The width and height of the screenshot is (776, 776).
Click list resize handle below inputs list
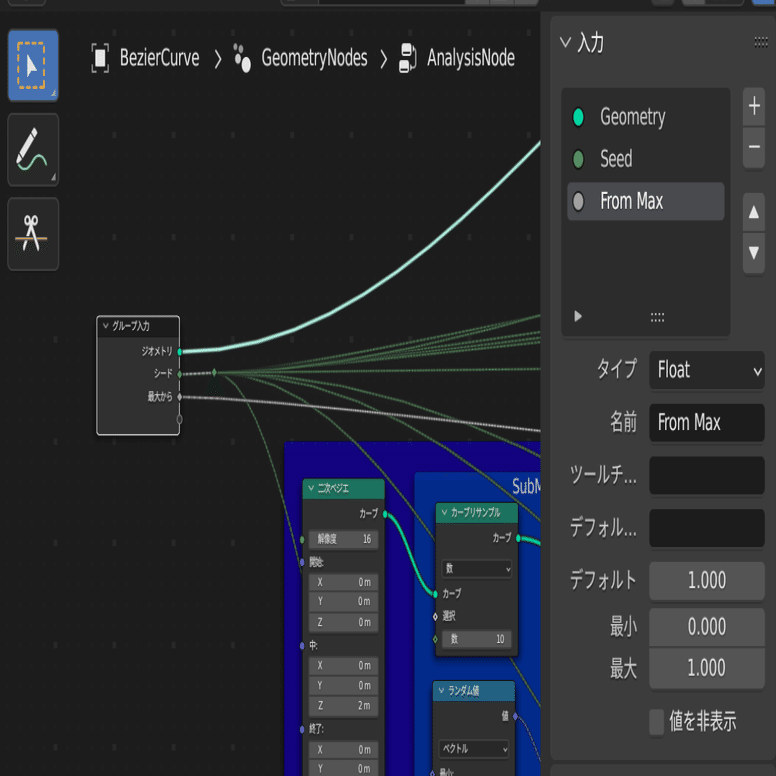657,317
